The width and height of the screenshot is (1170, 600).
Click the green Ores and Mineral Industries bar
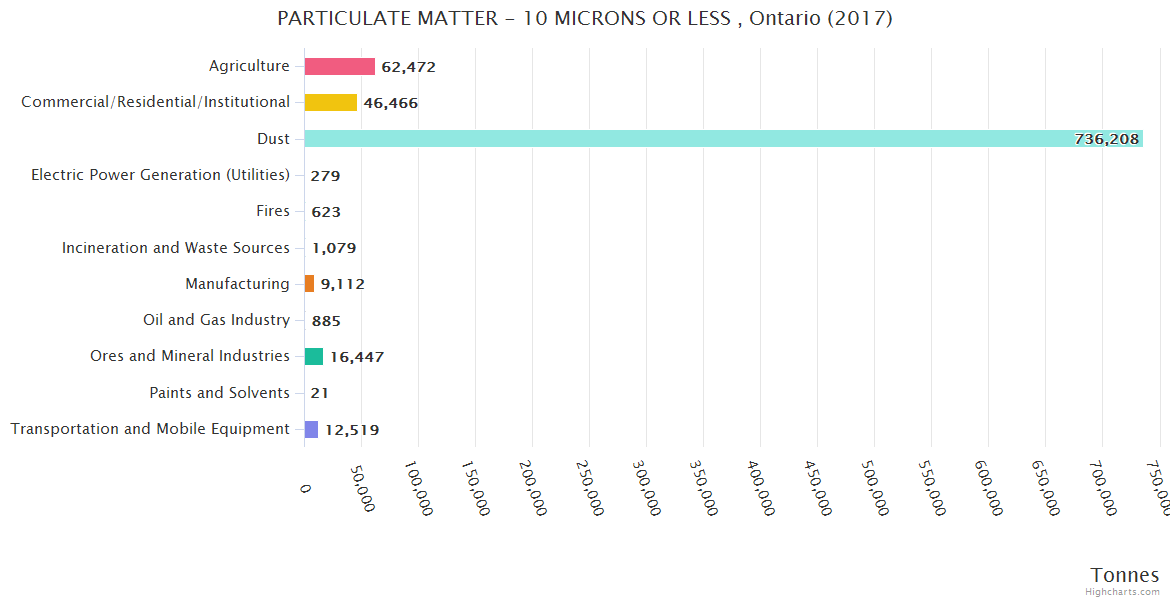[314, 356]
